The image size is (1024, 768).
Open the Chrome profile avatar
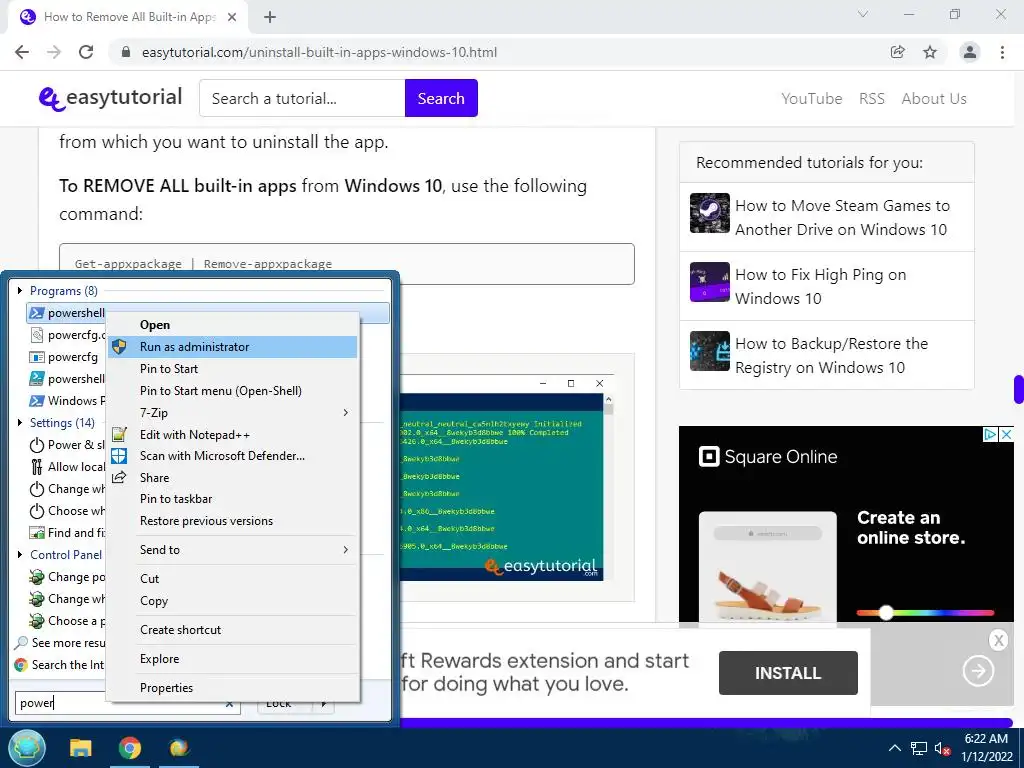pyautogui.click(x=970, y=52)
